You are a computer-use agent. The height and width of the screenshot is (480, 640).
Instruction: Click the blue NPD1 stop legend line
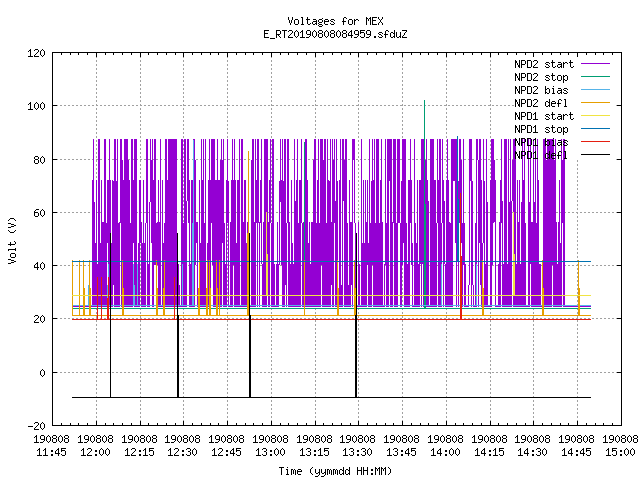(595, 129)
